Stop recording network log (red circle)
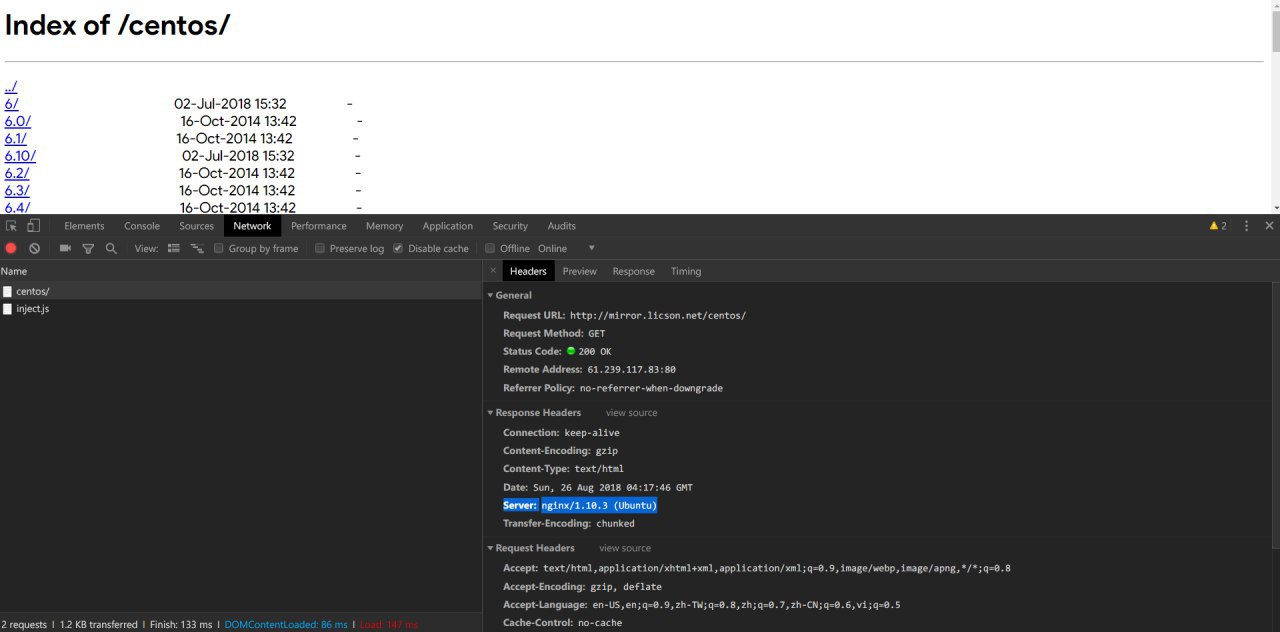1280x632 pixels. click(x=11, y=248)
